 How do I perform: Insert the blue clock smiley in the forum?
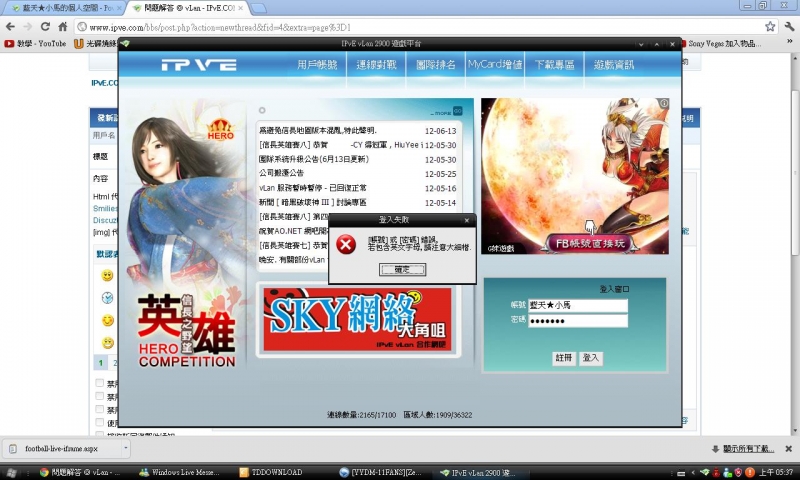point(107,298)
